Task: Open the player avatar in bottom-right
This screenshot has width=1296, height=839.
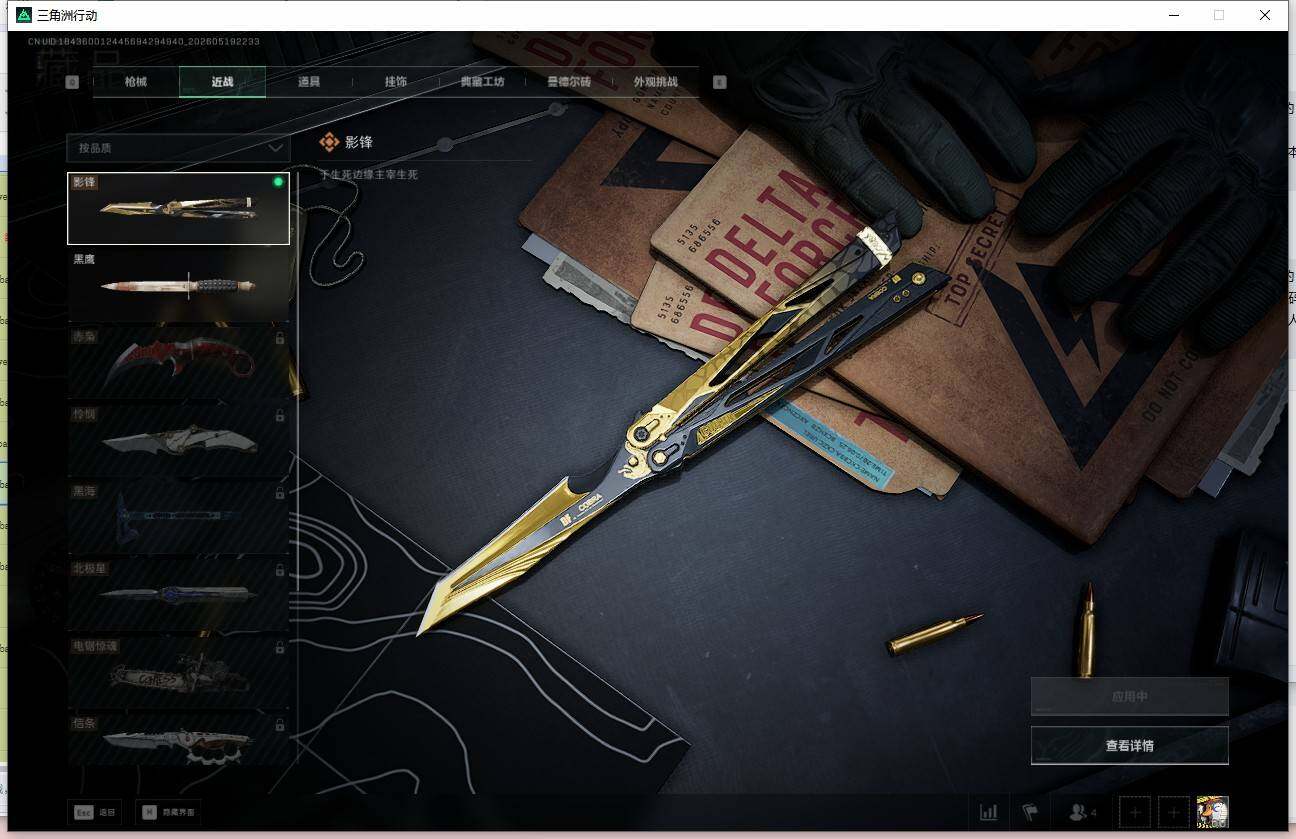Action: tap(1213, 812)
